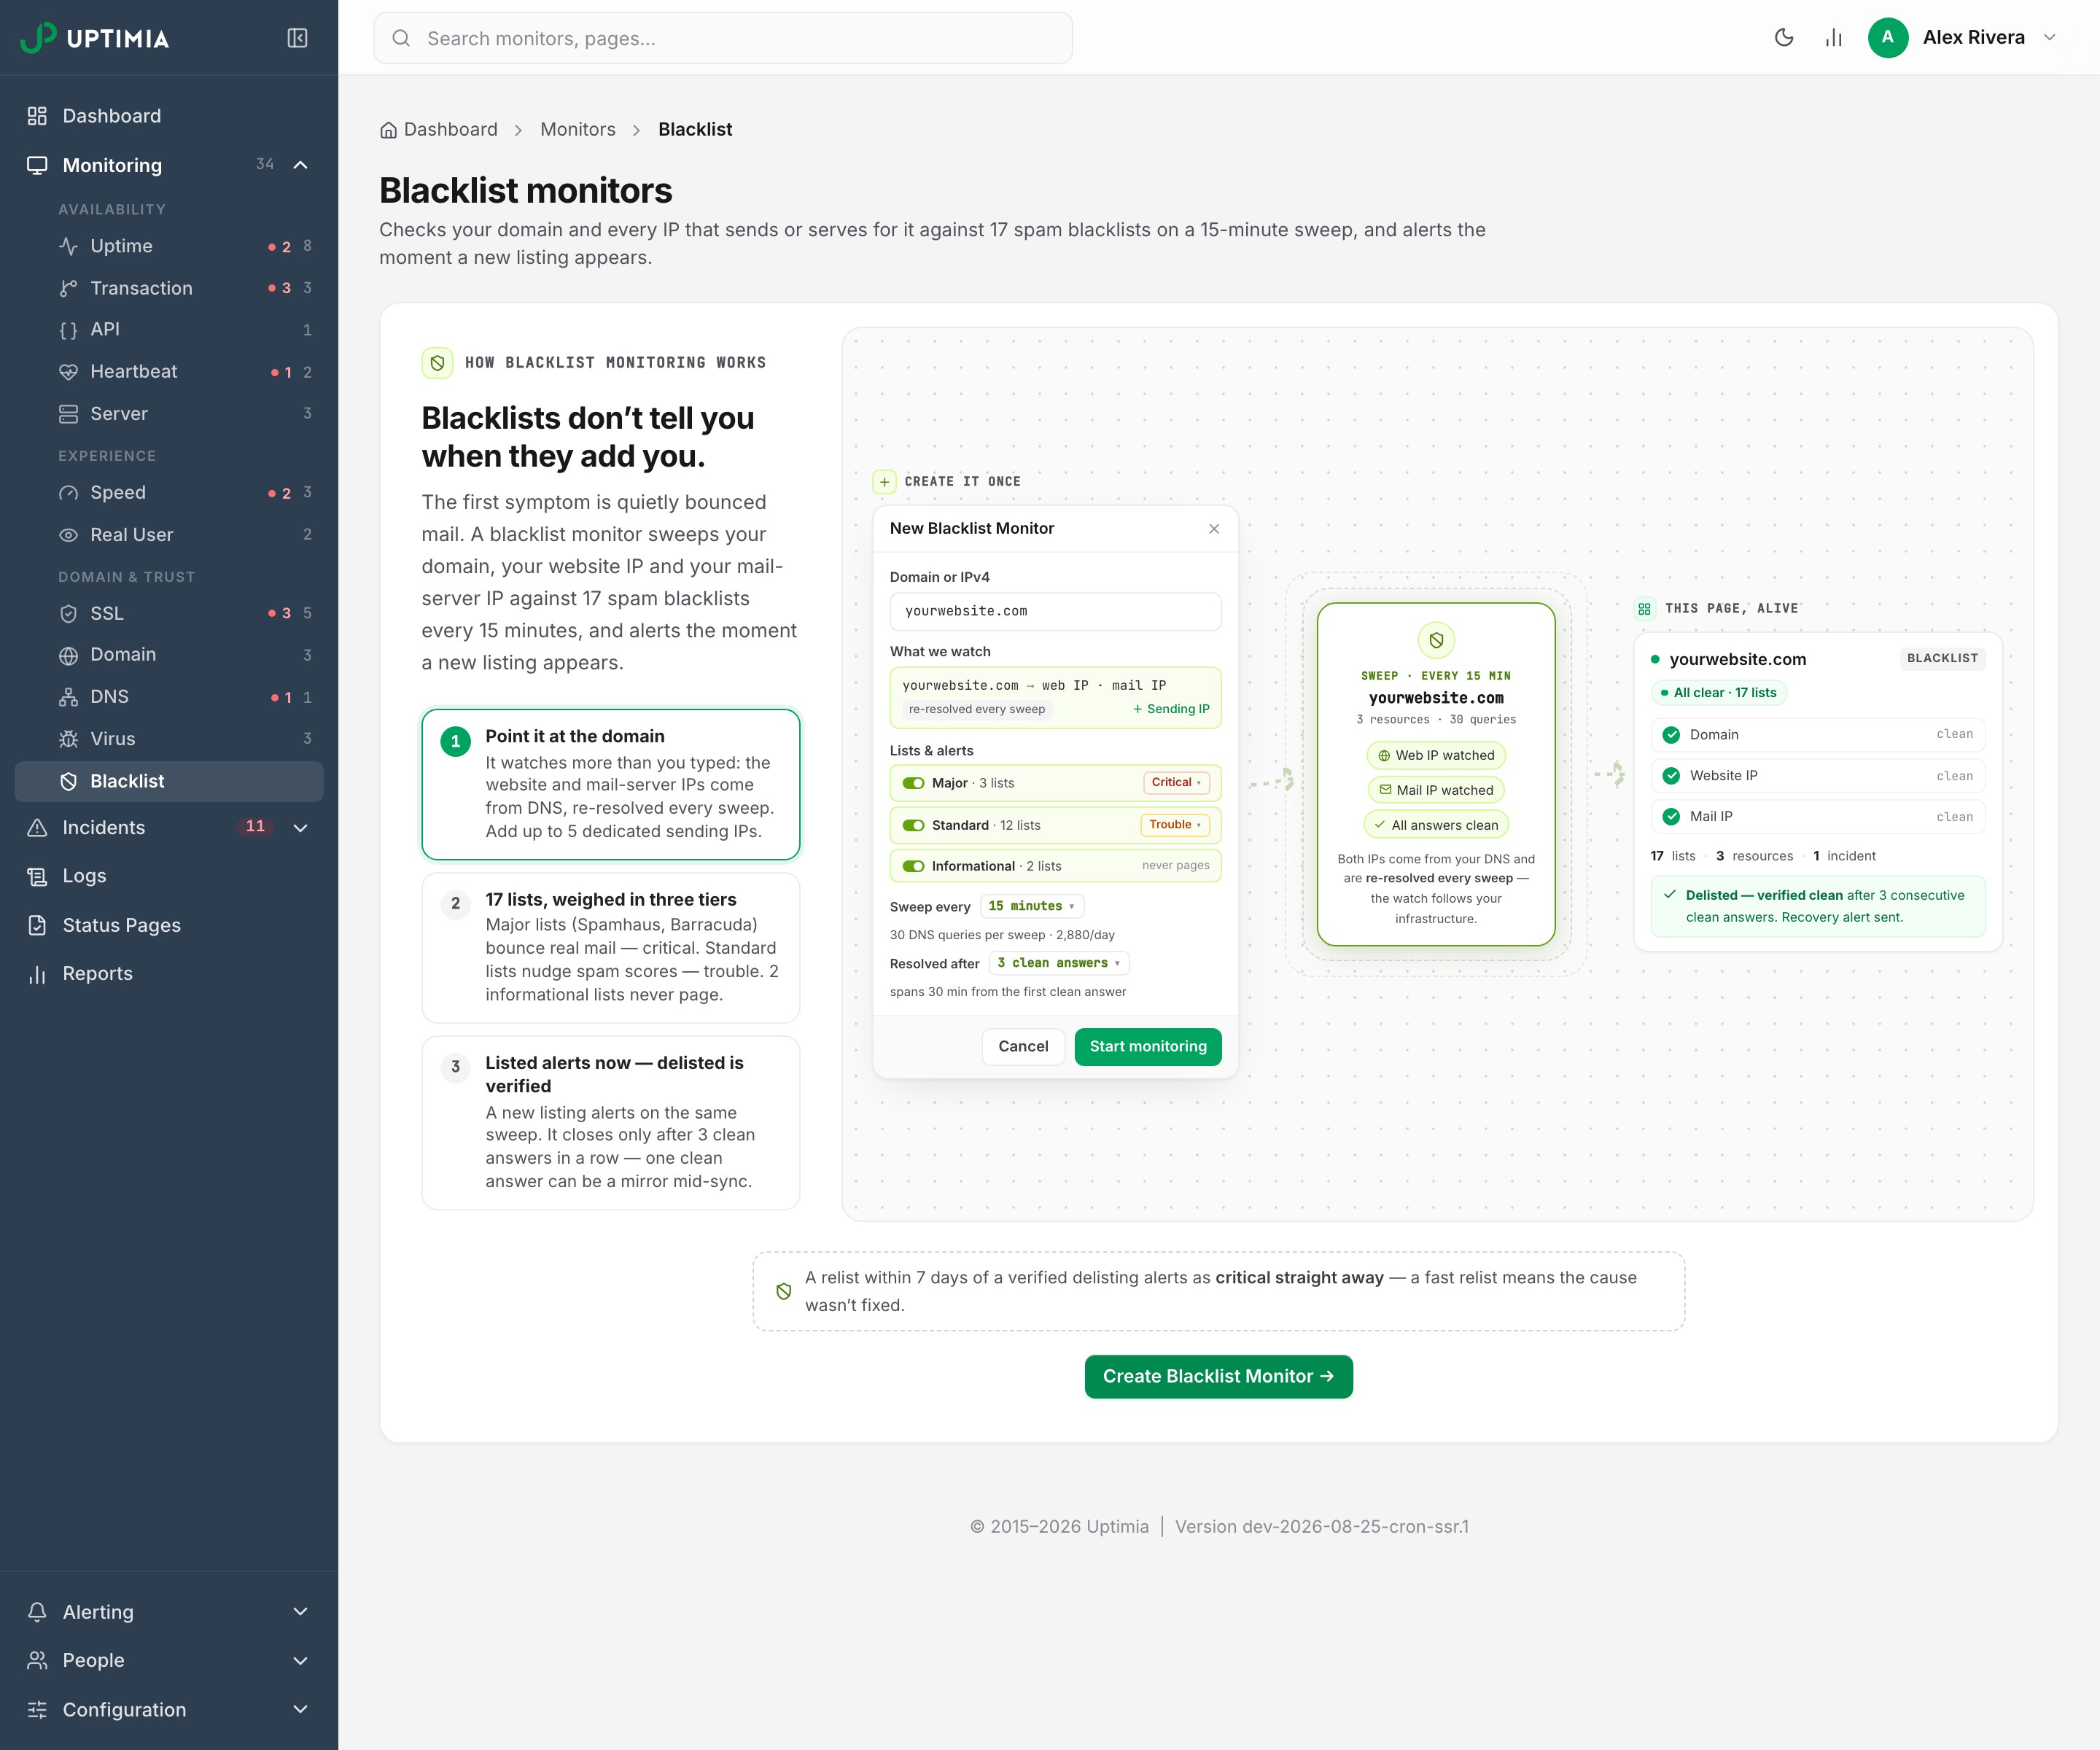Open Virus monitors in sidebar
Viewport: 2100px width, 1750px height.
[x=169, y=739]
